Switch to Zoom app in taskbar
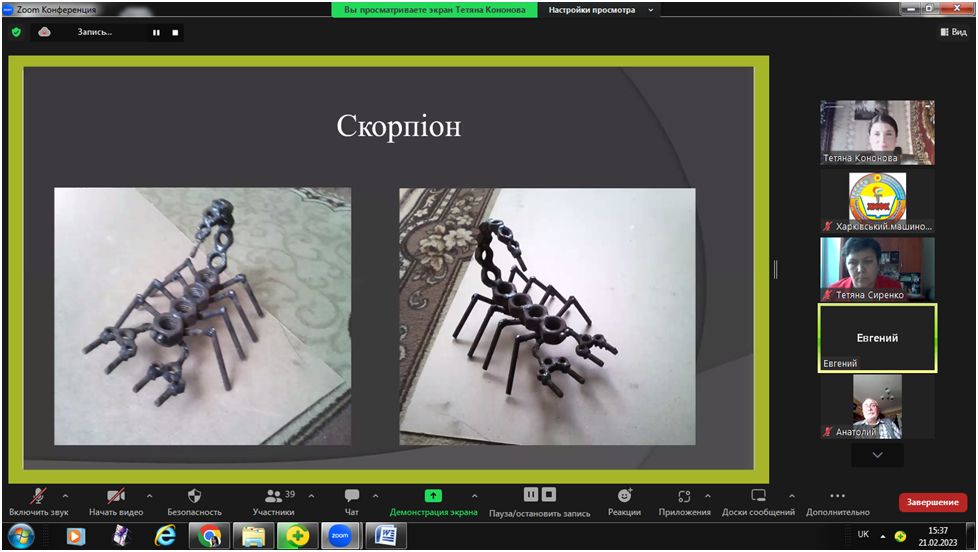This screenshot has height=552, width=978. tap(340, 536)
